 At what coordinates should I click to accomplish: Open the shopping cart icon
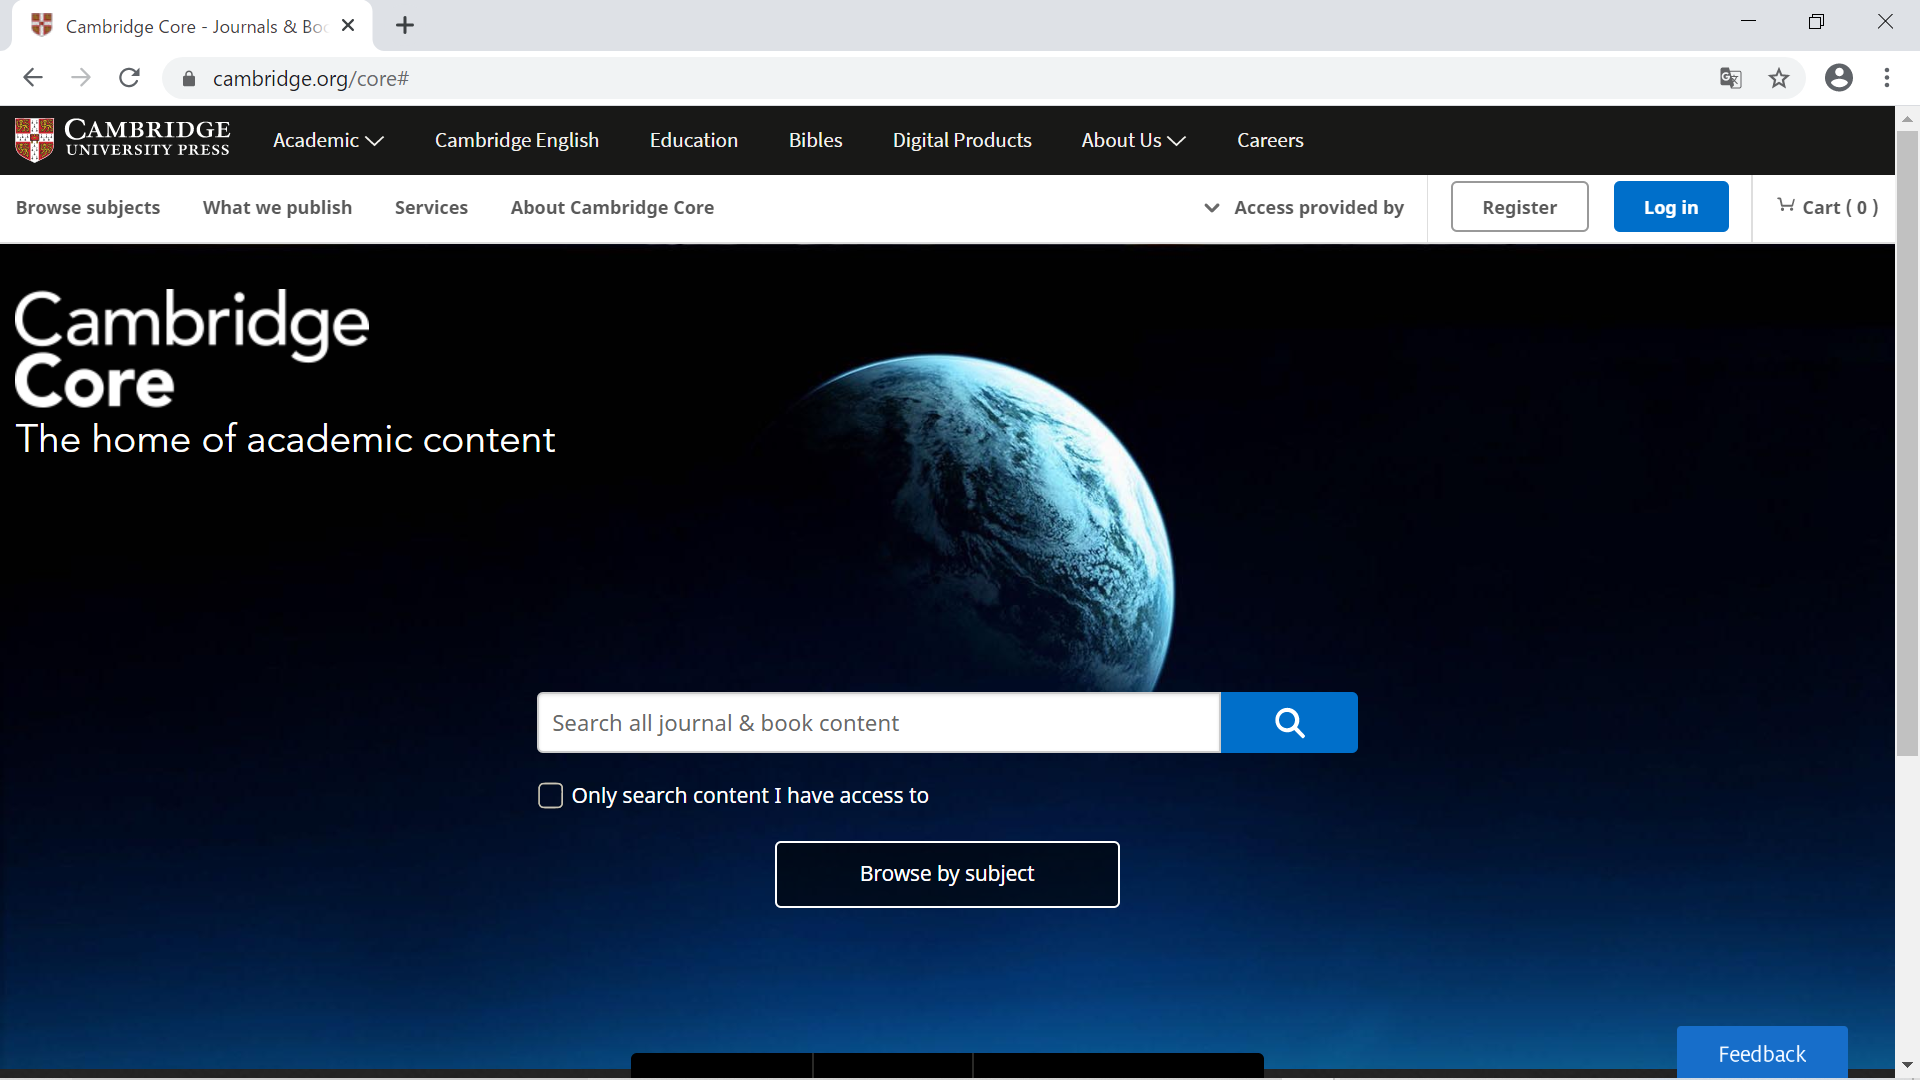[x=1786, y=206]
